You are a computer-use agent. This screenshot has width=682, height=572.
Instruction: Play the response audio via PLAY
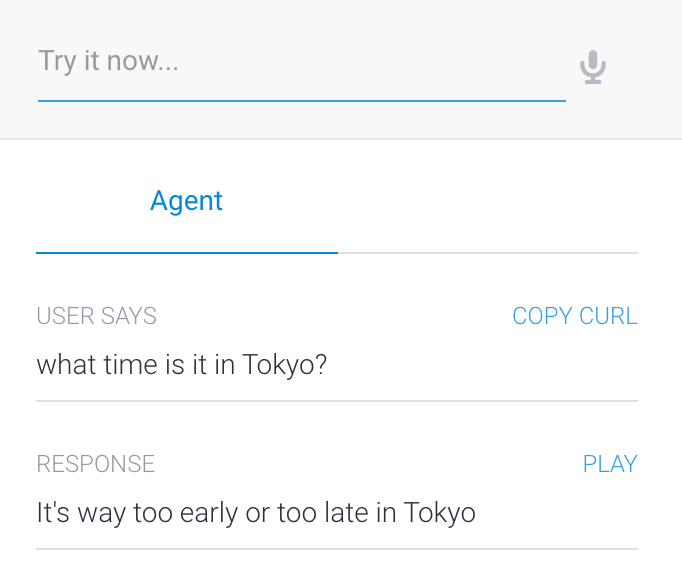click(x=610, y=464)
